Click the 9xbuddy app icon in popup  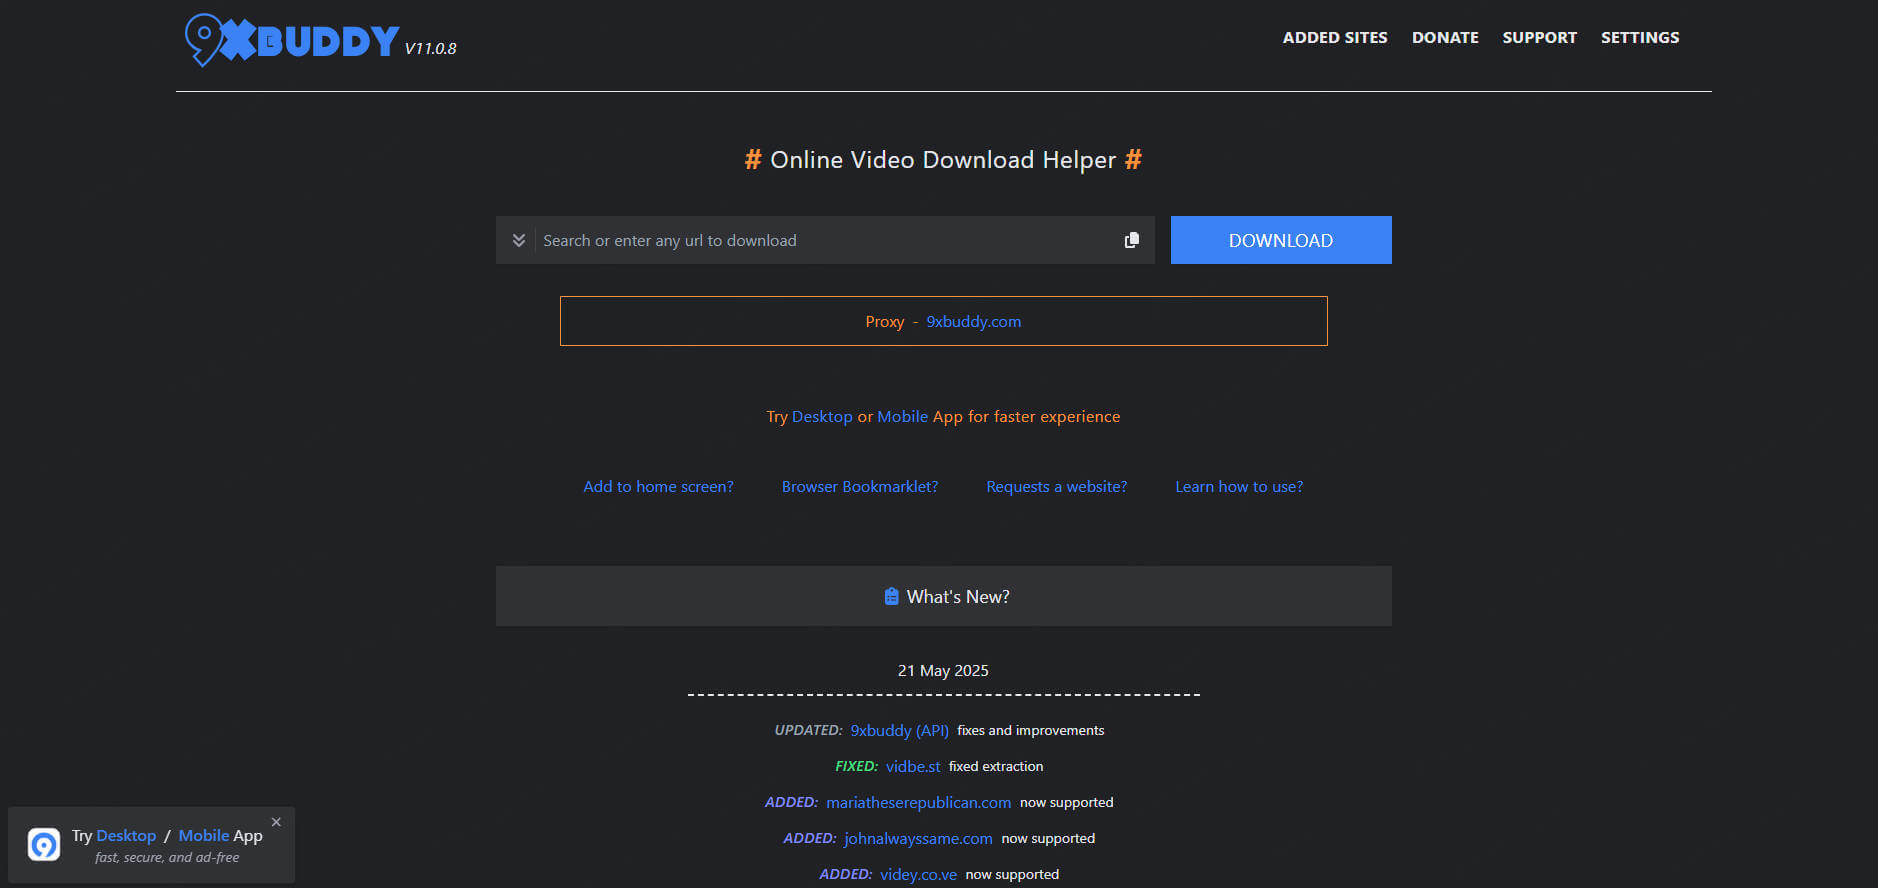pos(44,845)
